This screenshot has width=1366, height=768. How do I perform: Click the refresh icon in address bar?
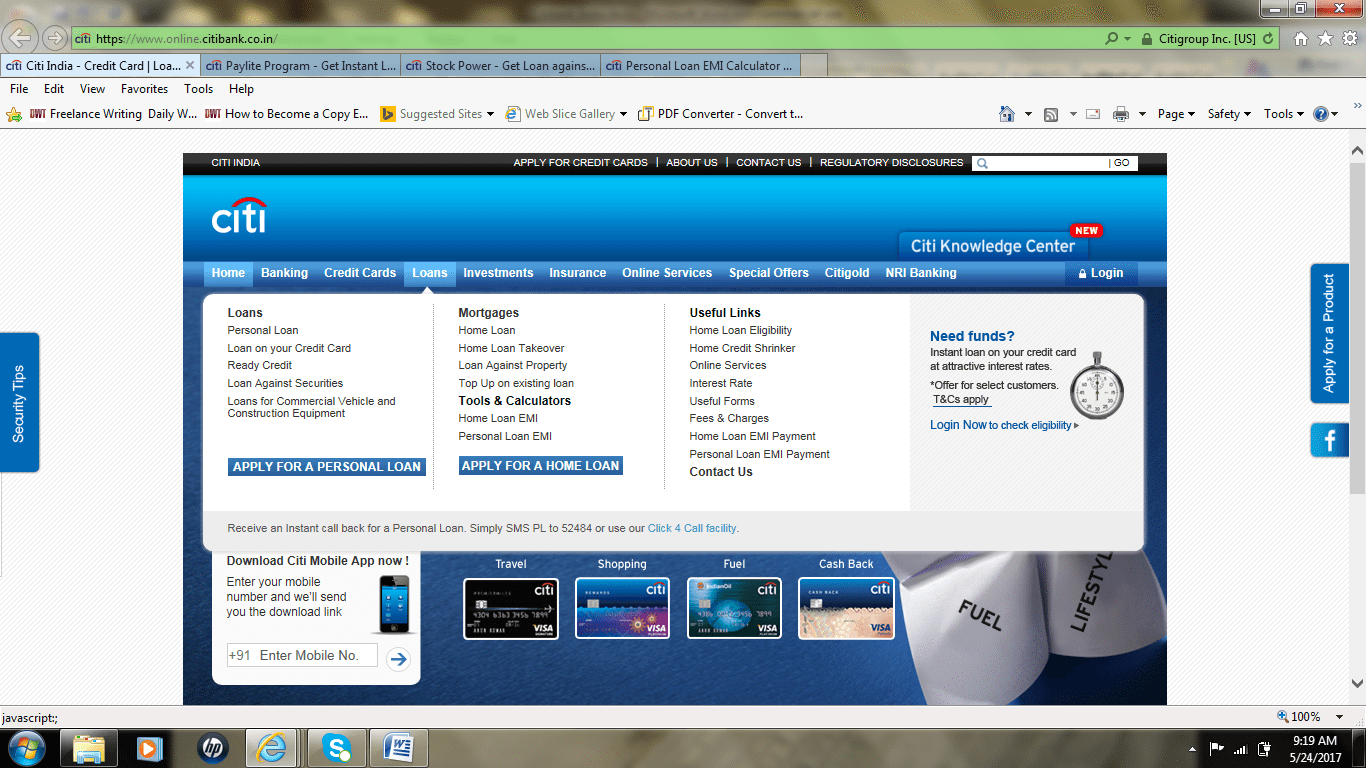pyautogui.click(x=1269, y=39)
